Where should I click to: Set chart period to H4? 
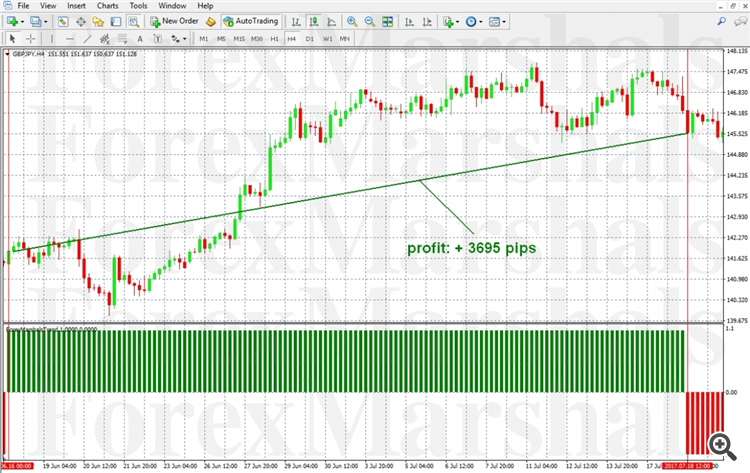292,39
